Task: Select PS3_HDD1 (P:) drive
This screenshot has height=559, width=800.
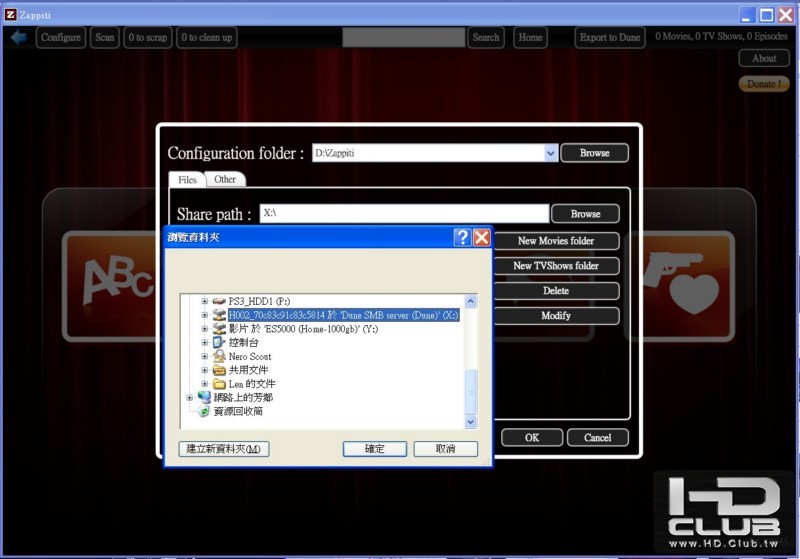Action: coord(259,301)
